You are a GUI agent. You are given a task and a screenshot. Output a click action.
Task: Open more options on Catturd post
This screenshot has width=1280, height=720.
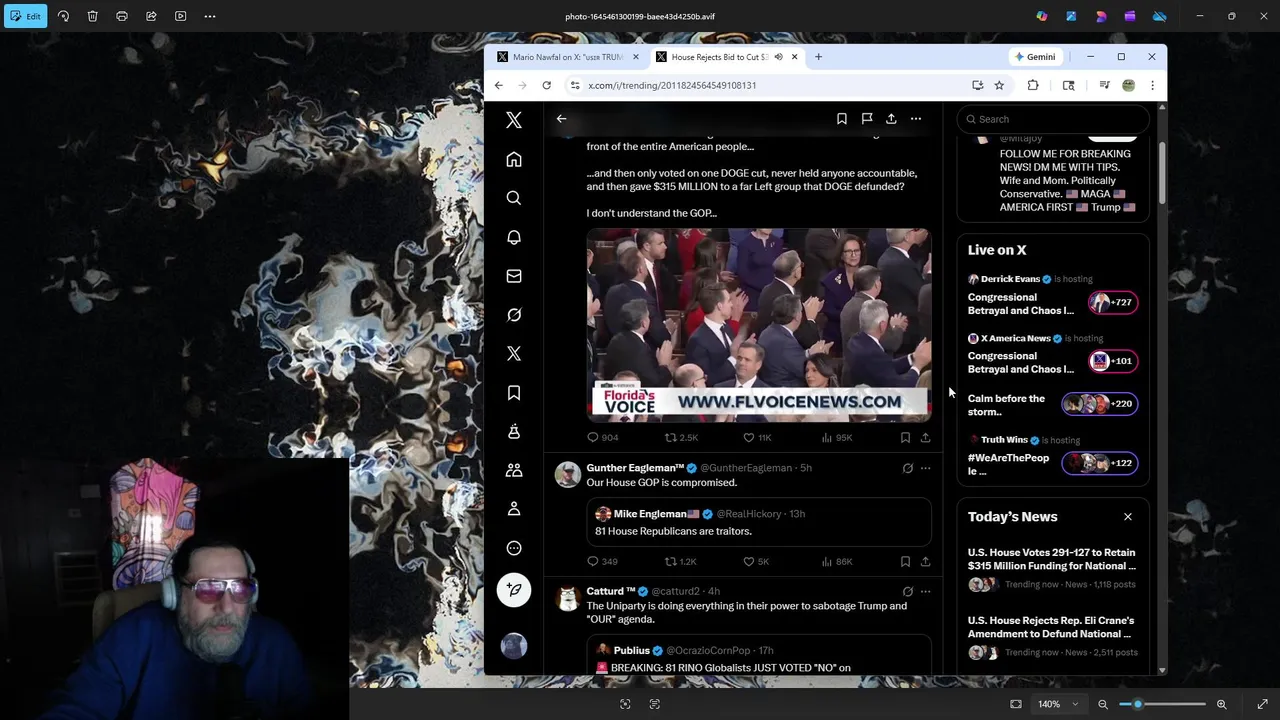[926, 591]
